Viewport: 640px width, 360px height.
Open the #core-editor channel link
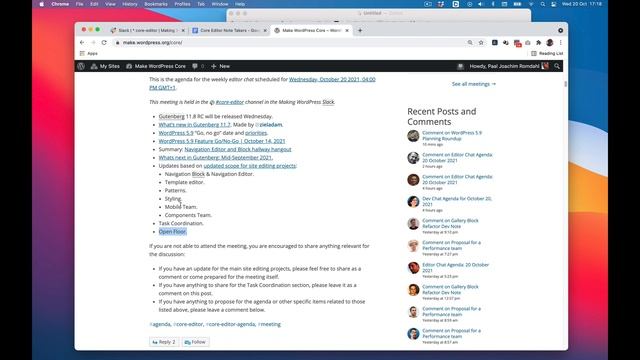click(229, 102)
